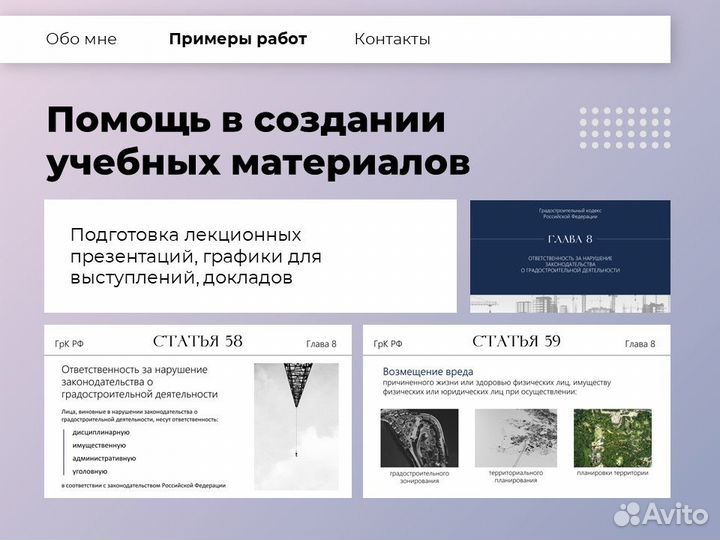Click the 'градостроительного зонирования' aerial photo
Viewport: 720px width, 540px height.
pos(419,438)
